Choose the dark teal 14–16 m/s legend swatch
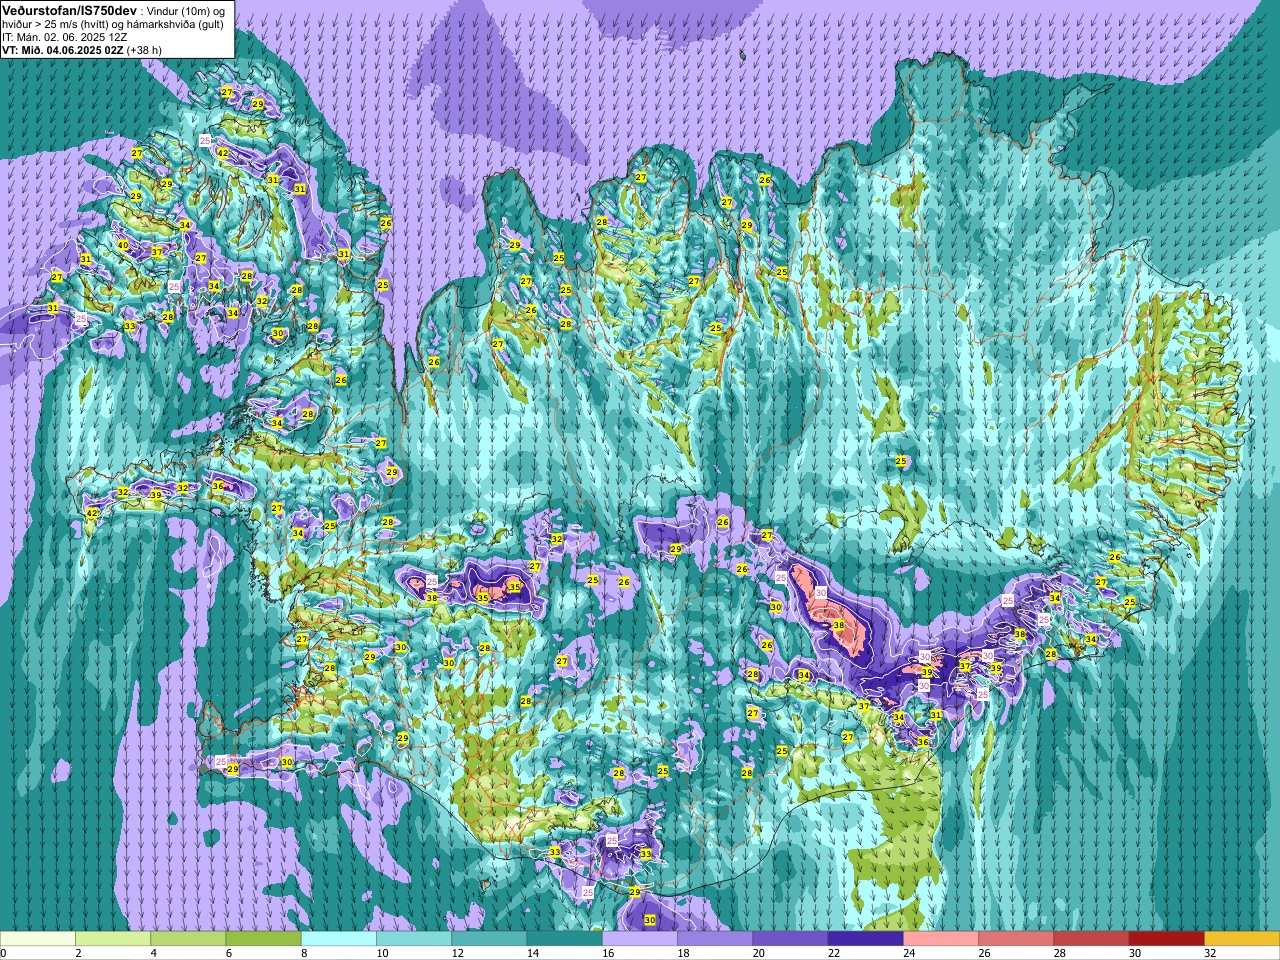This screenshot has width=1280, height=960. [x=564, y=940]
